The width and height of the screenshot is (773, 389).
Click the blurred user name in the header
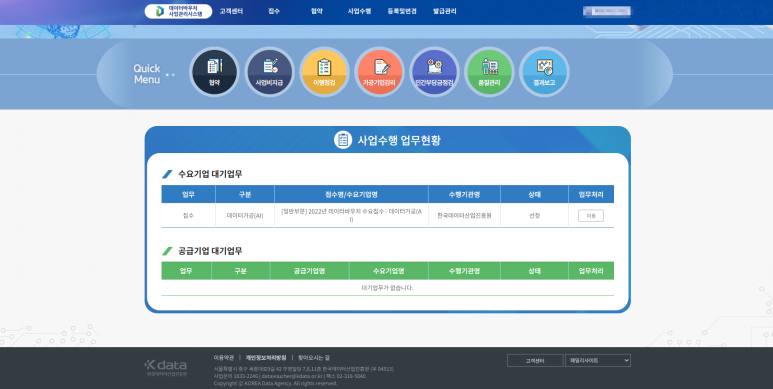point(607,11)
